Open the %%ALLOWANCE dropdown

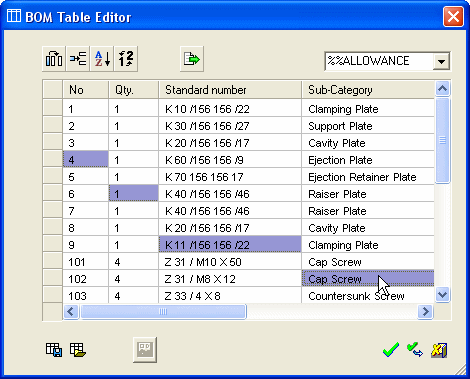point(442,62)
